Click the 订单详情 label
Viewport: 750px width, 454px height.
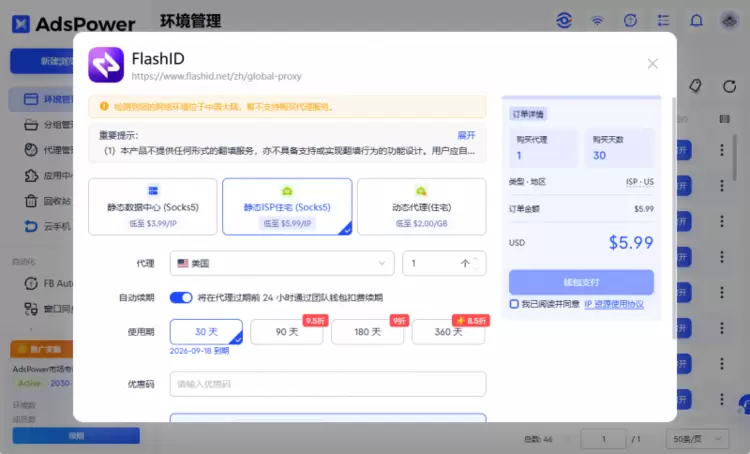point(528,114)
